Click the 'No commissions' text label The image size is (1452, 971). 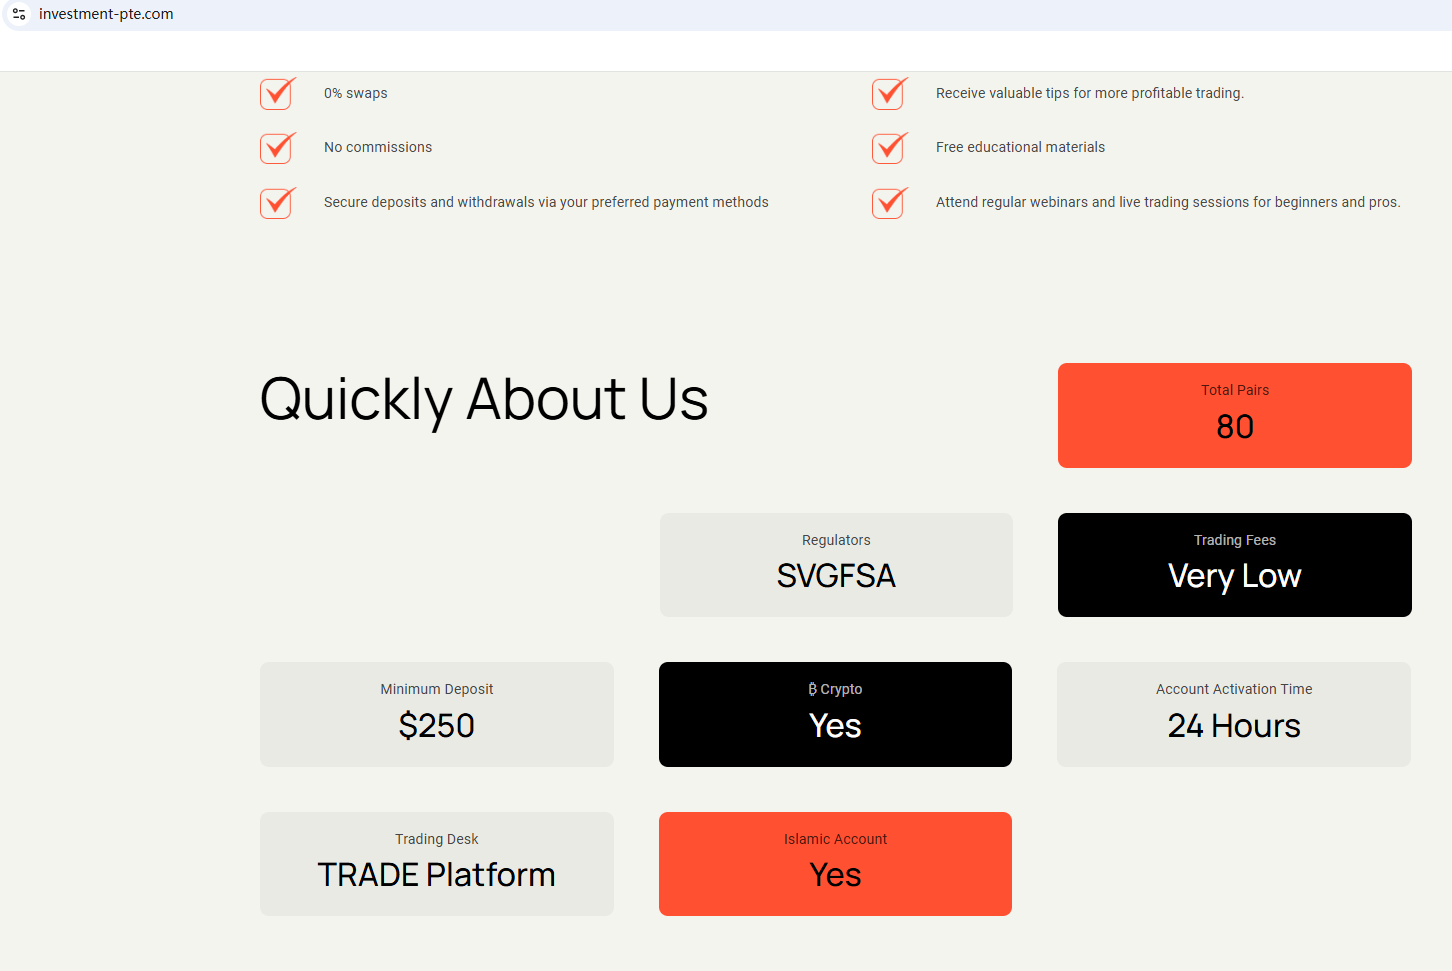pyautogui.click(x=378, y=147)
